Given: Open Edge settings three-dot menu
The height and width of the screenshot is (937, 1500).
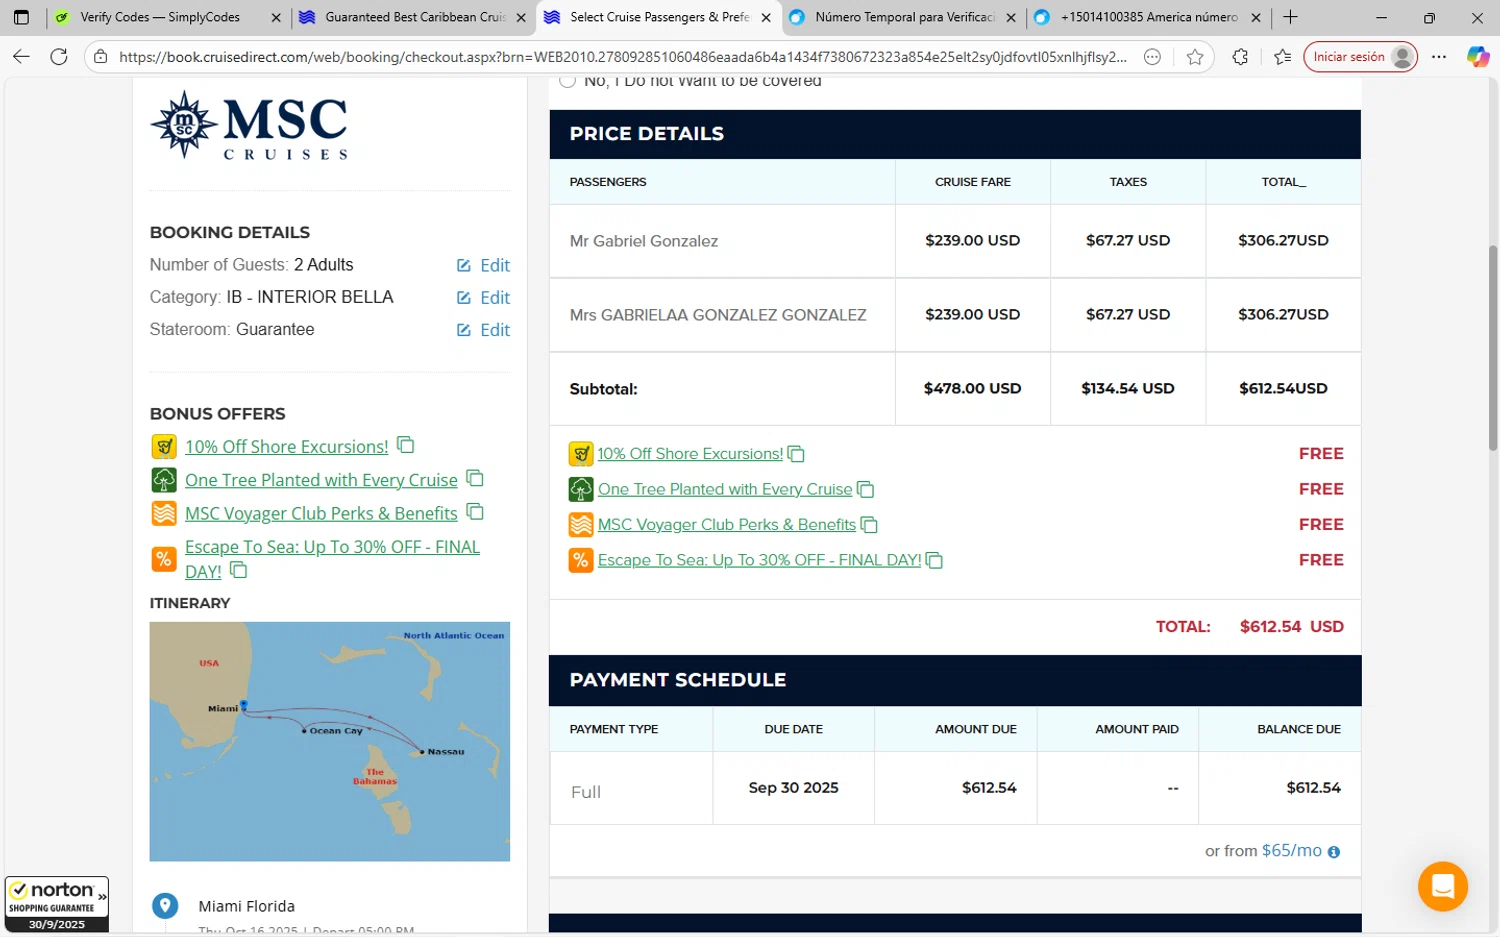Looking at the screenshot, I should coord(1439,57).
